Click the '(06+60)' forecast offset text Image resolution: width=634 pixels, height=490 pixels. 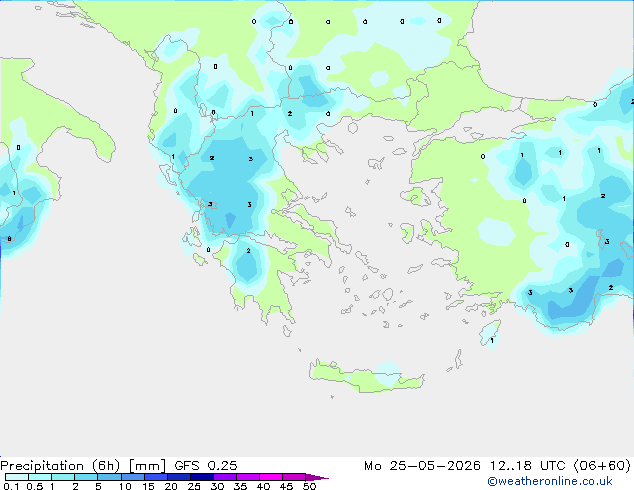click(x=602, y=466)
